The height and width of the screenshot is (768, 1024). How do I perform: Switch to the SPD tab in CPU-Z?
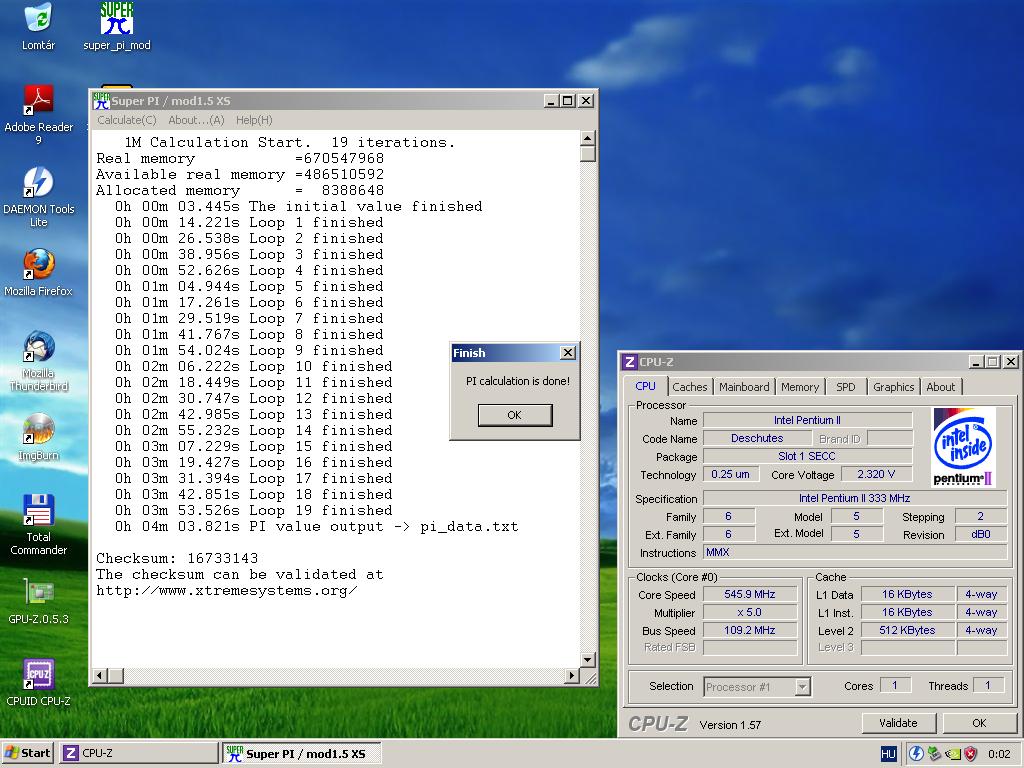[845, 387]
